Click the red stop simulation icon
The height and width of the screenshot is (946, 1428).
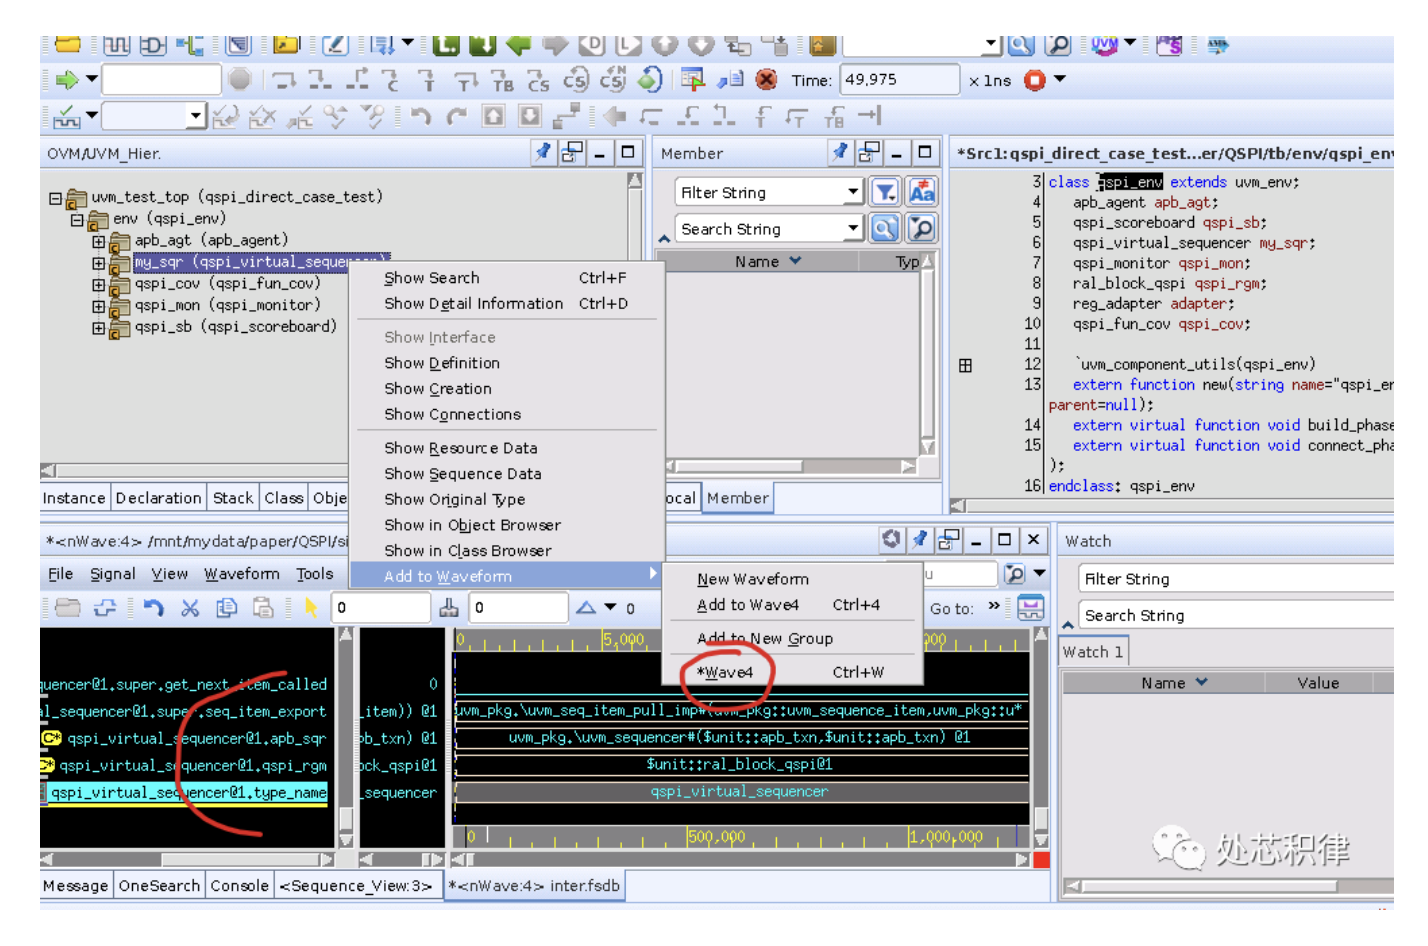coord(1035,80)
